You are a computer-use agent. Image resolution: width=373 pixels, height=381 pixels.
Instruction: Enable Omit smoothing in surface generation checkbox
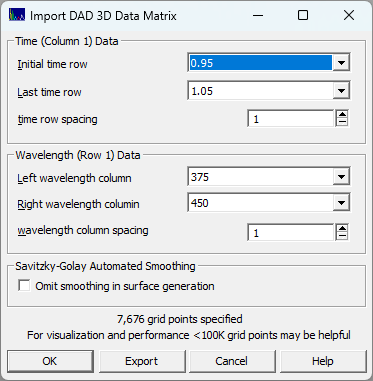[x=24, y=286]
